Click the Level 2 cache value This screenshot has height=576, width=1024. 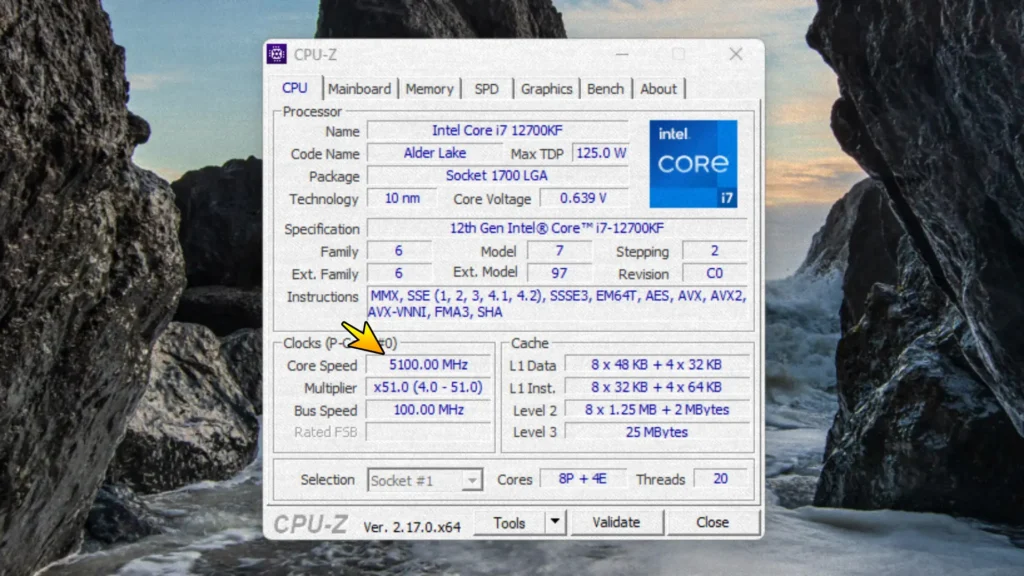pyautogui.click(x=656, y=409)
